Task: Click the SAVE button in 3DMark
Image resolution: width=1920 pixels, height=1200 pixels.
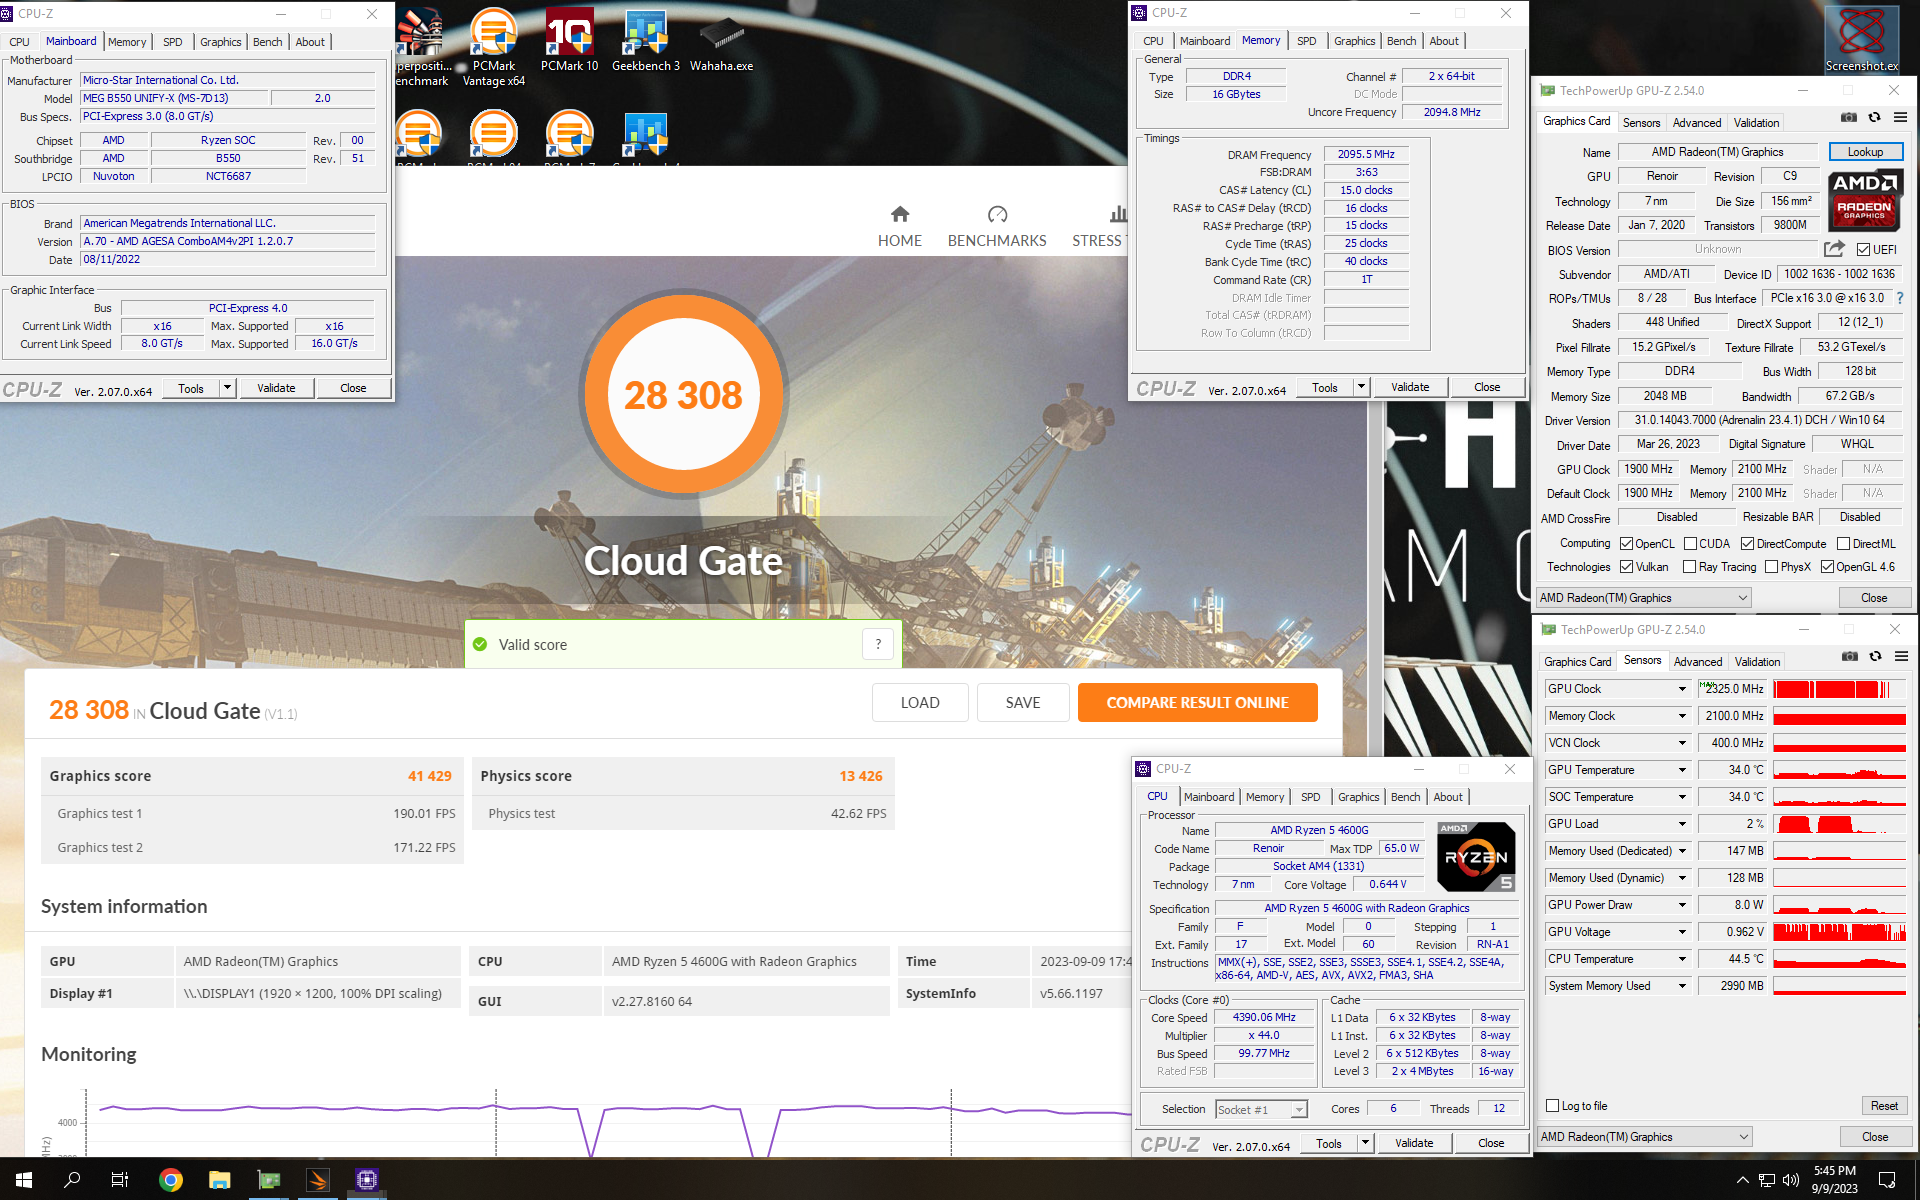Action: point(1023,703)
